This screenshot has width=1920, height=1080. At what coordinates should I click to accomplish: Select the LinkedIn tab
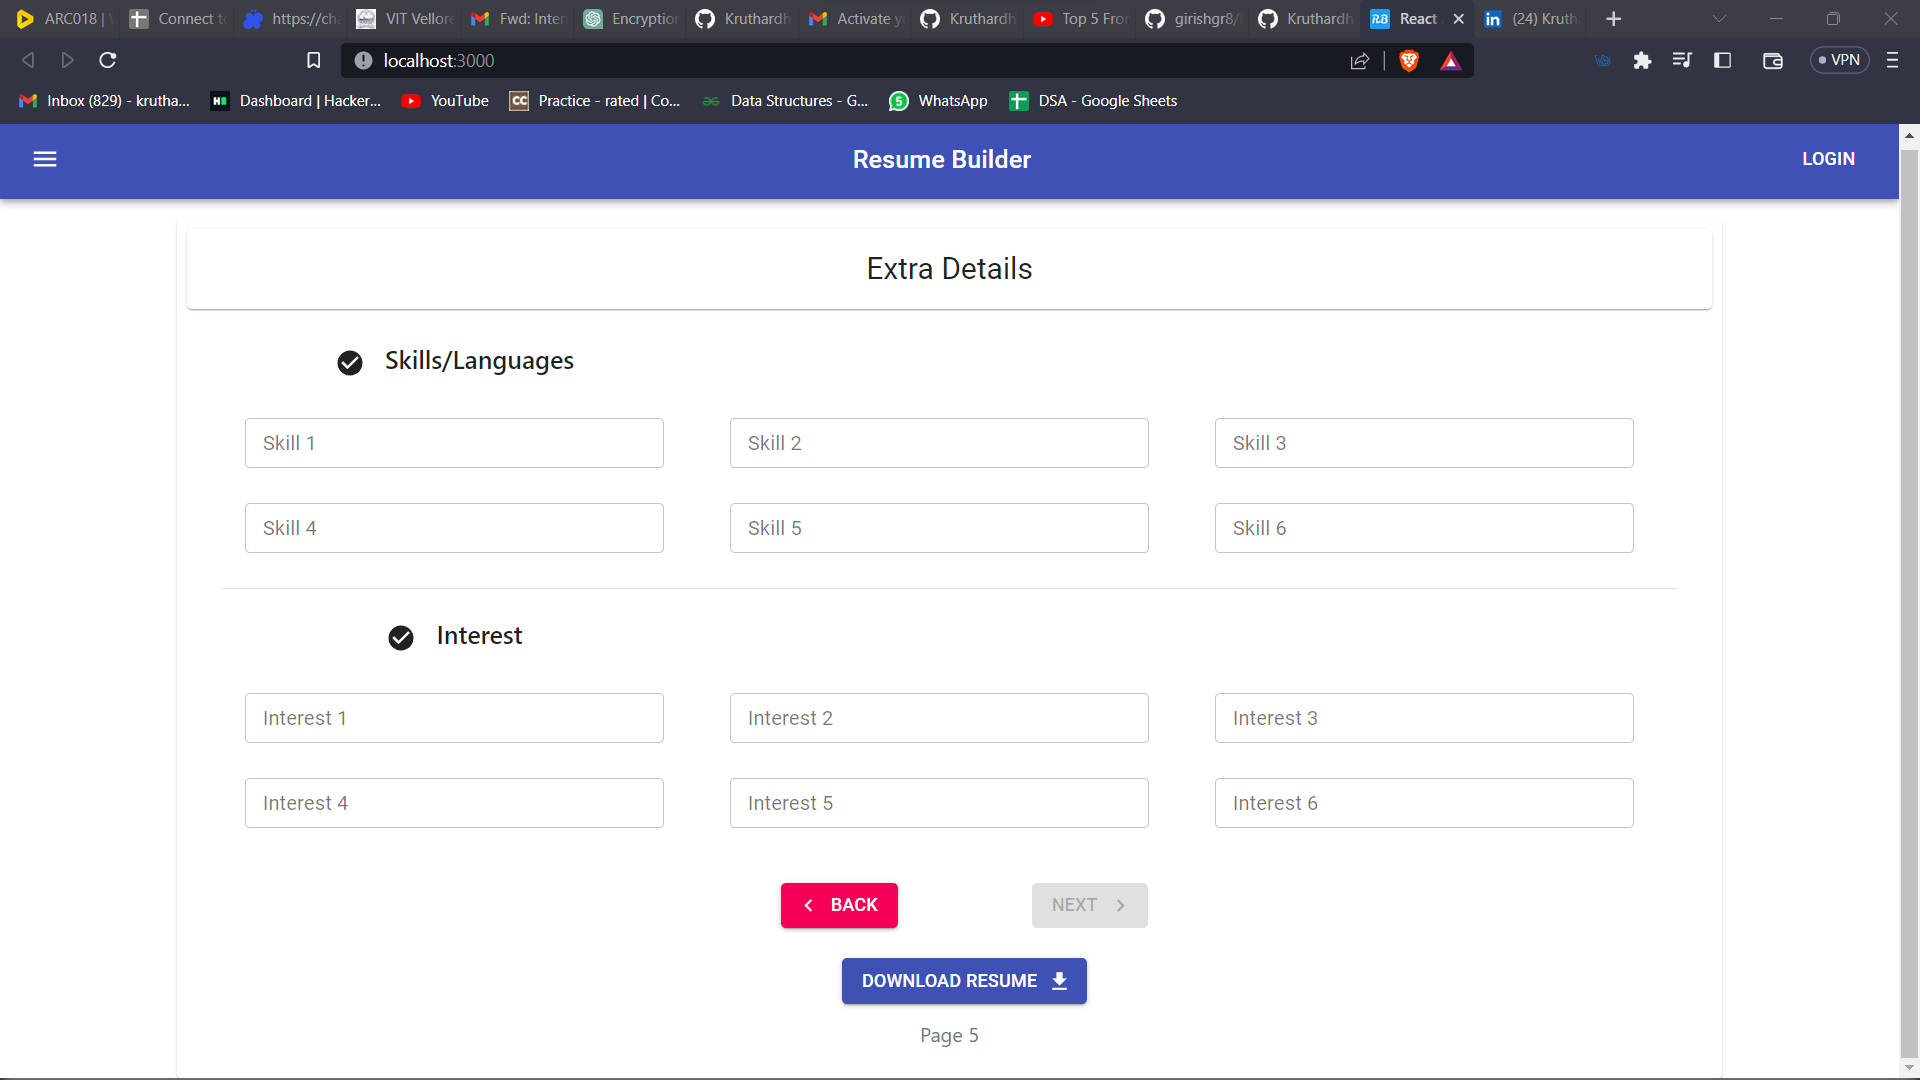[1529, 18]
